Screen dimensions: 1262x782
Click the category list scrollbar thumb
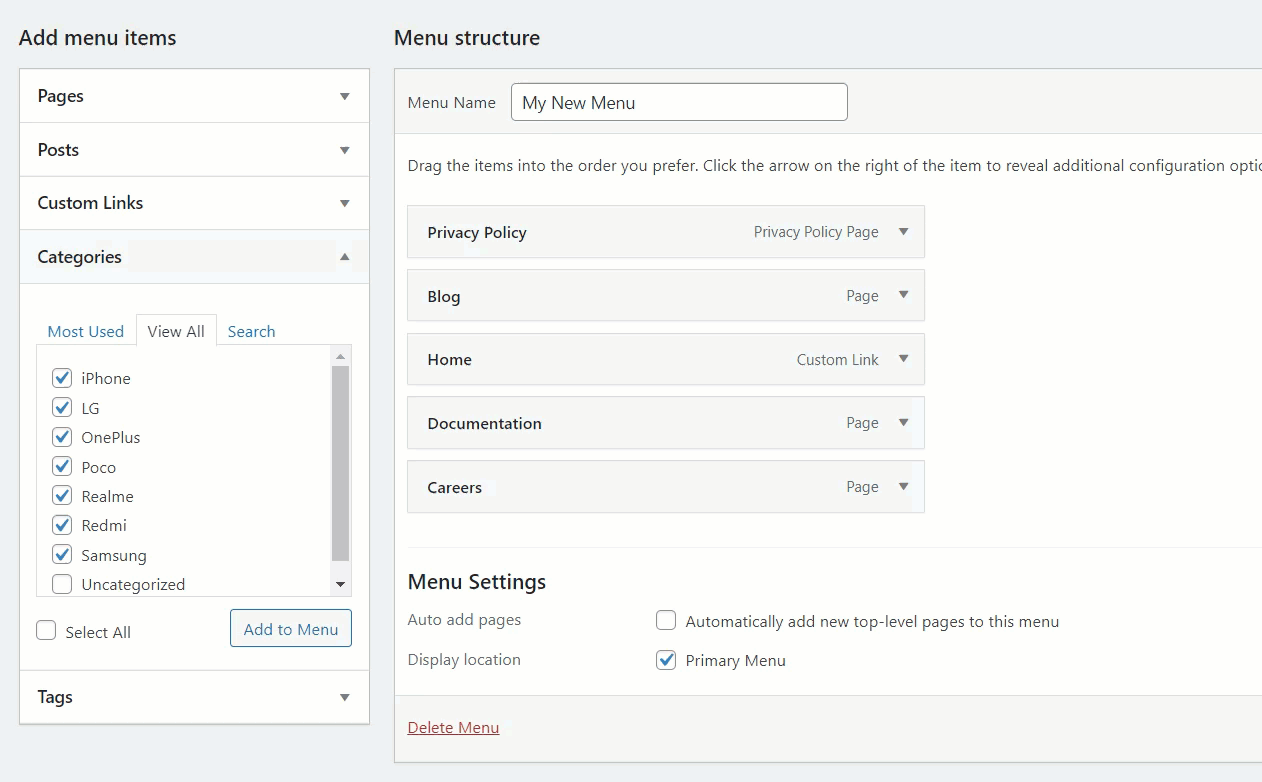[x=340, y=463]
